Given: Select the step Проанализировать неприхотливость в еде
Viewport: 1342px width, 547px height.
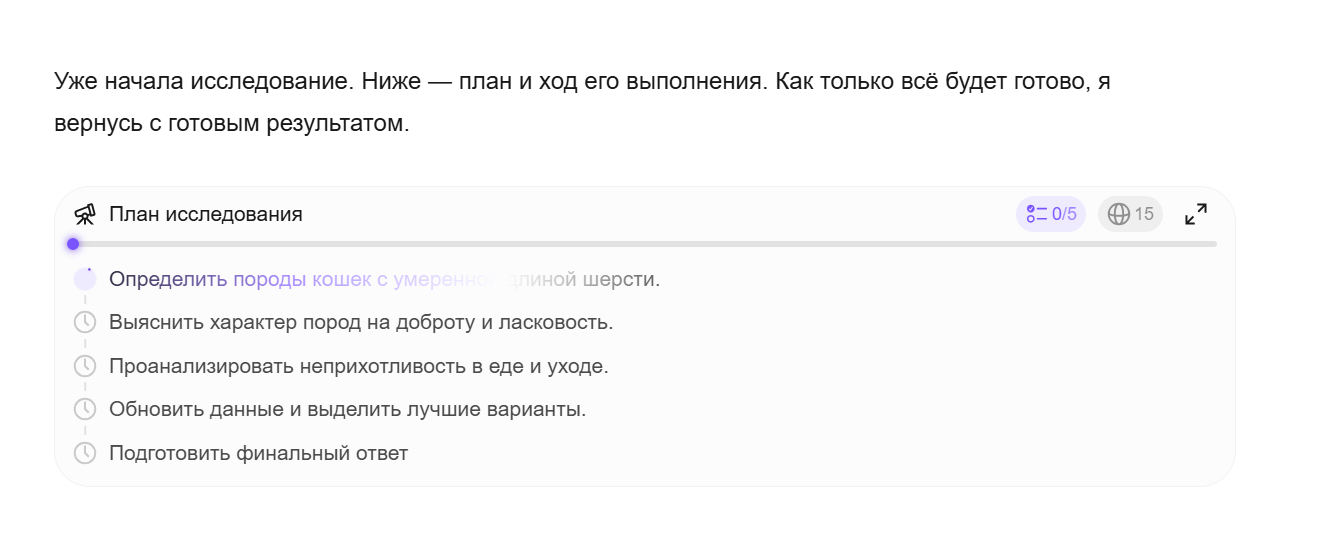Looking at the screenshot, I should (358, 366).
